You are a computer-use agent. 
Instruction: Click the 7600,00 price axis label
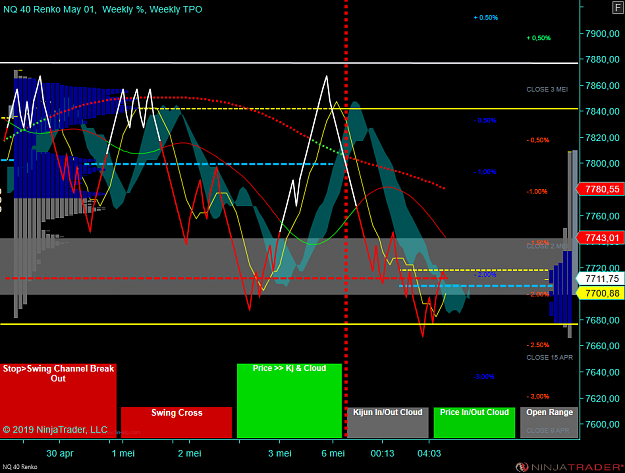coord(602,424)
